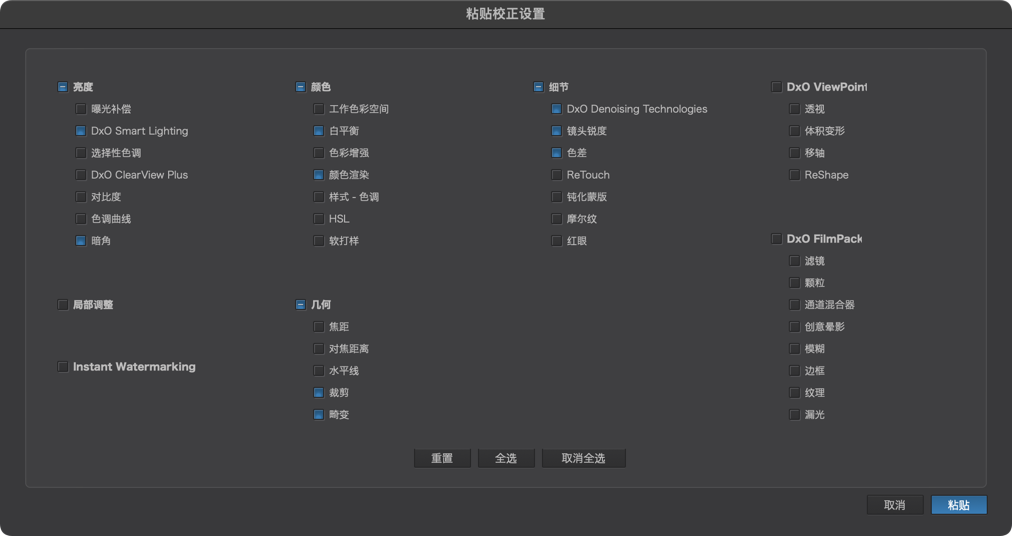The height and width of the screenshot is (536, 1012).
Task: Click the 取消全选 button
Action: tap(583, 459)
